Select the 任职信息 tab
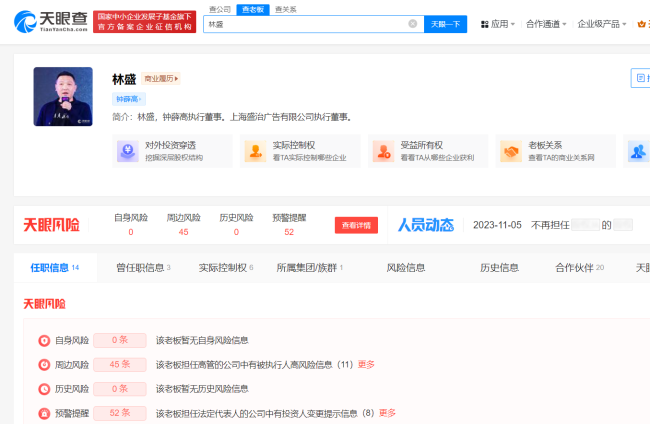The height and width of the screenshot is (424, 650). [55, 268]
